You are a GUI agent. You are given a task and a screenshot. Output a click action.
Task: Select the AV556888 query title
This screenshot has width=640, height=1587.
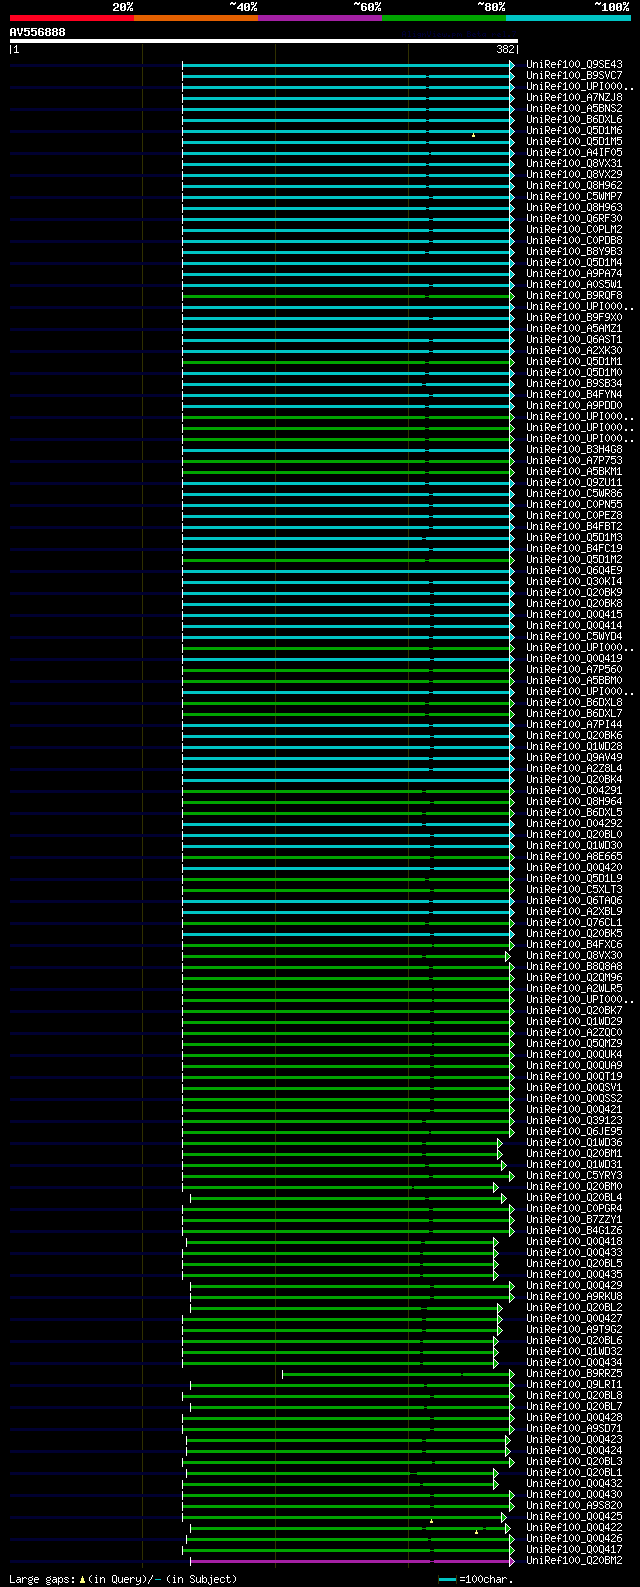click(x=37, y=32)
